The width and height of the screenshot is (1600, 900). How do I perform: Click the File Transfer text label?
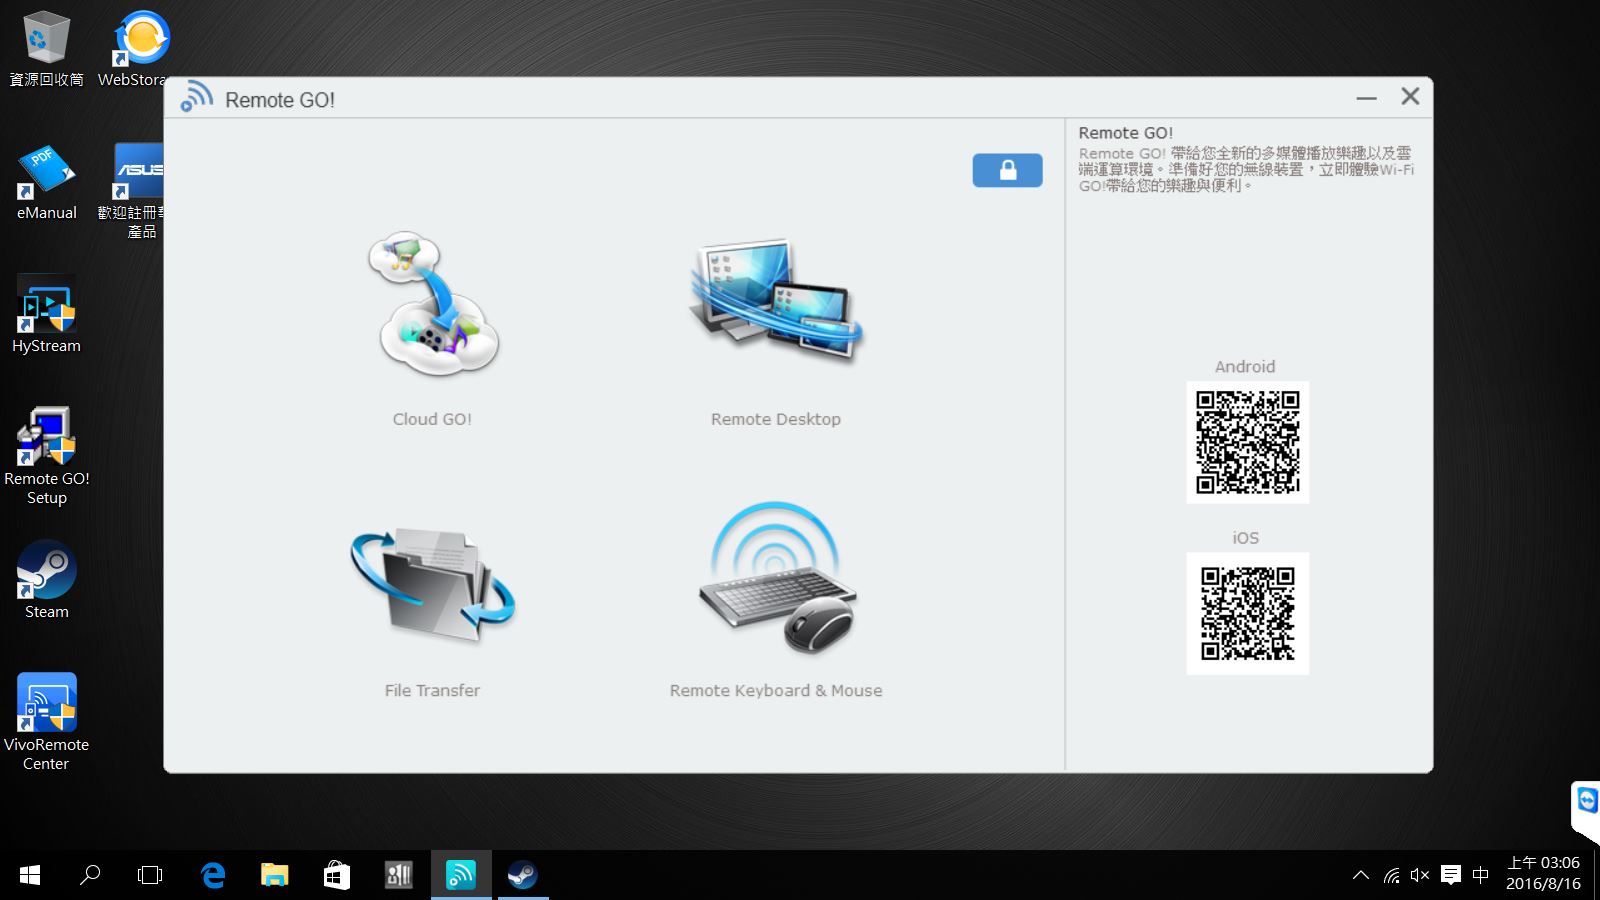pyautogui.click(x=432, y=690)
